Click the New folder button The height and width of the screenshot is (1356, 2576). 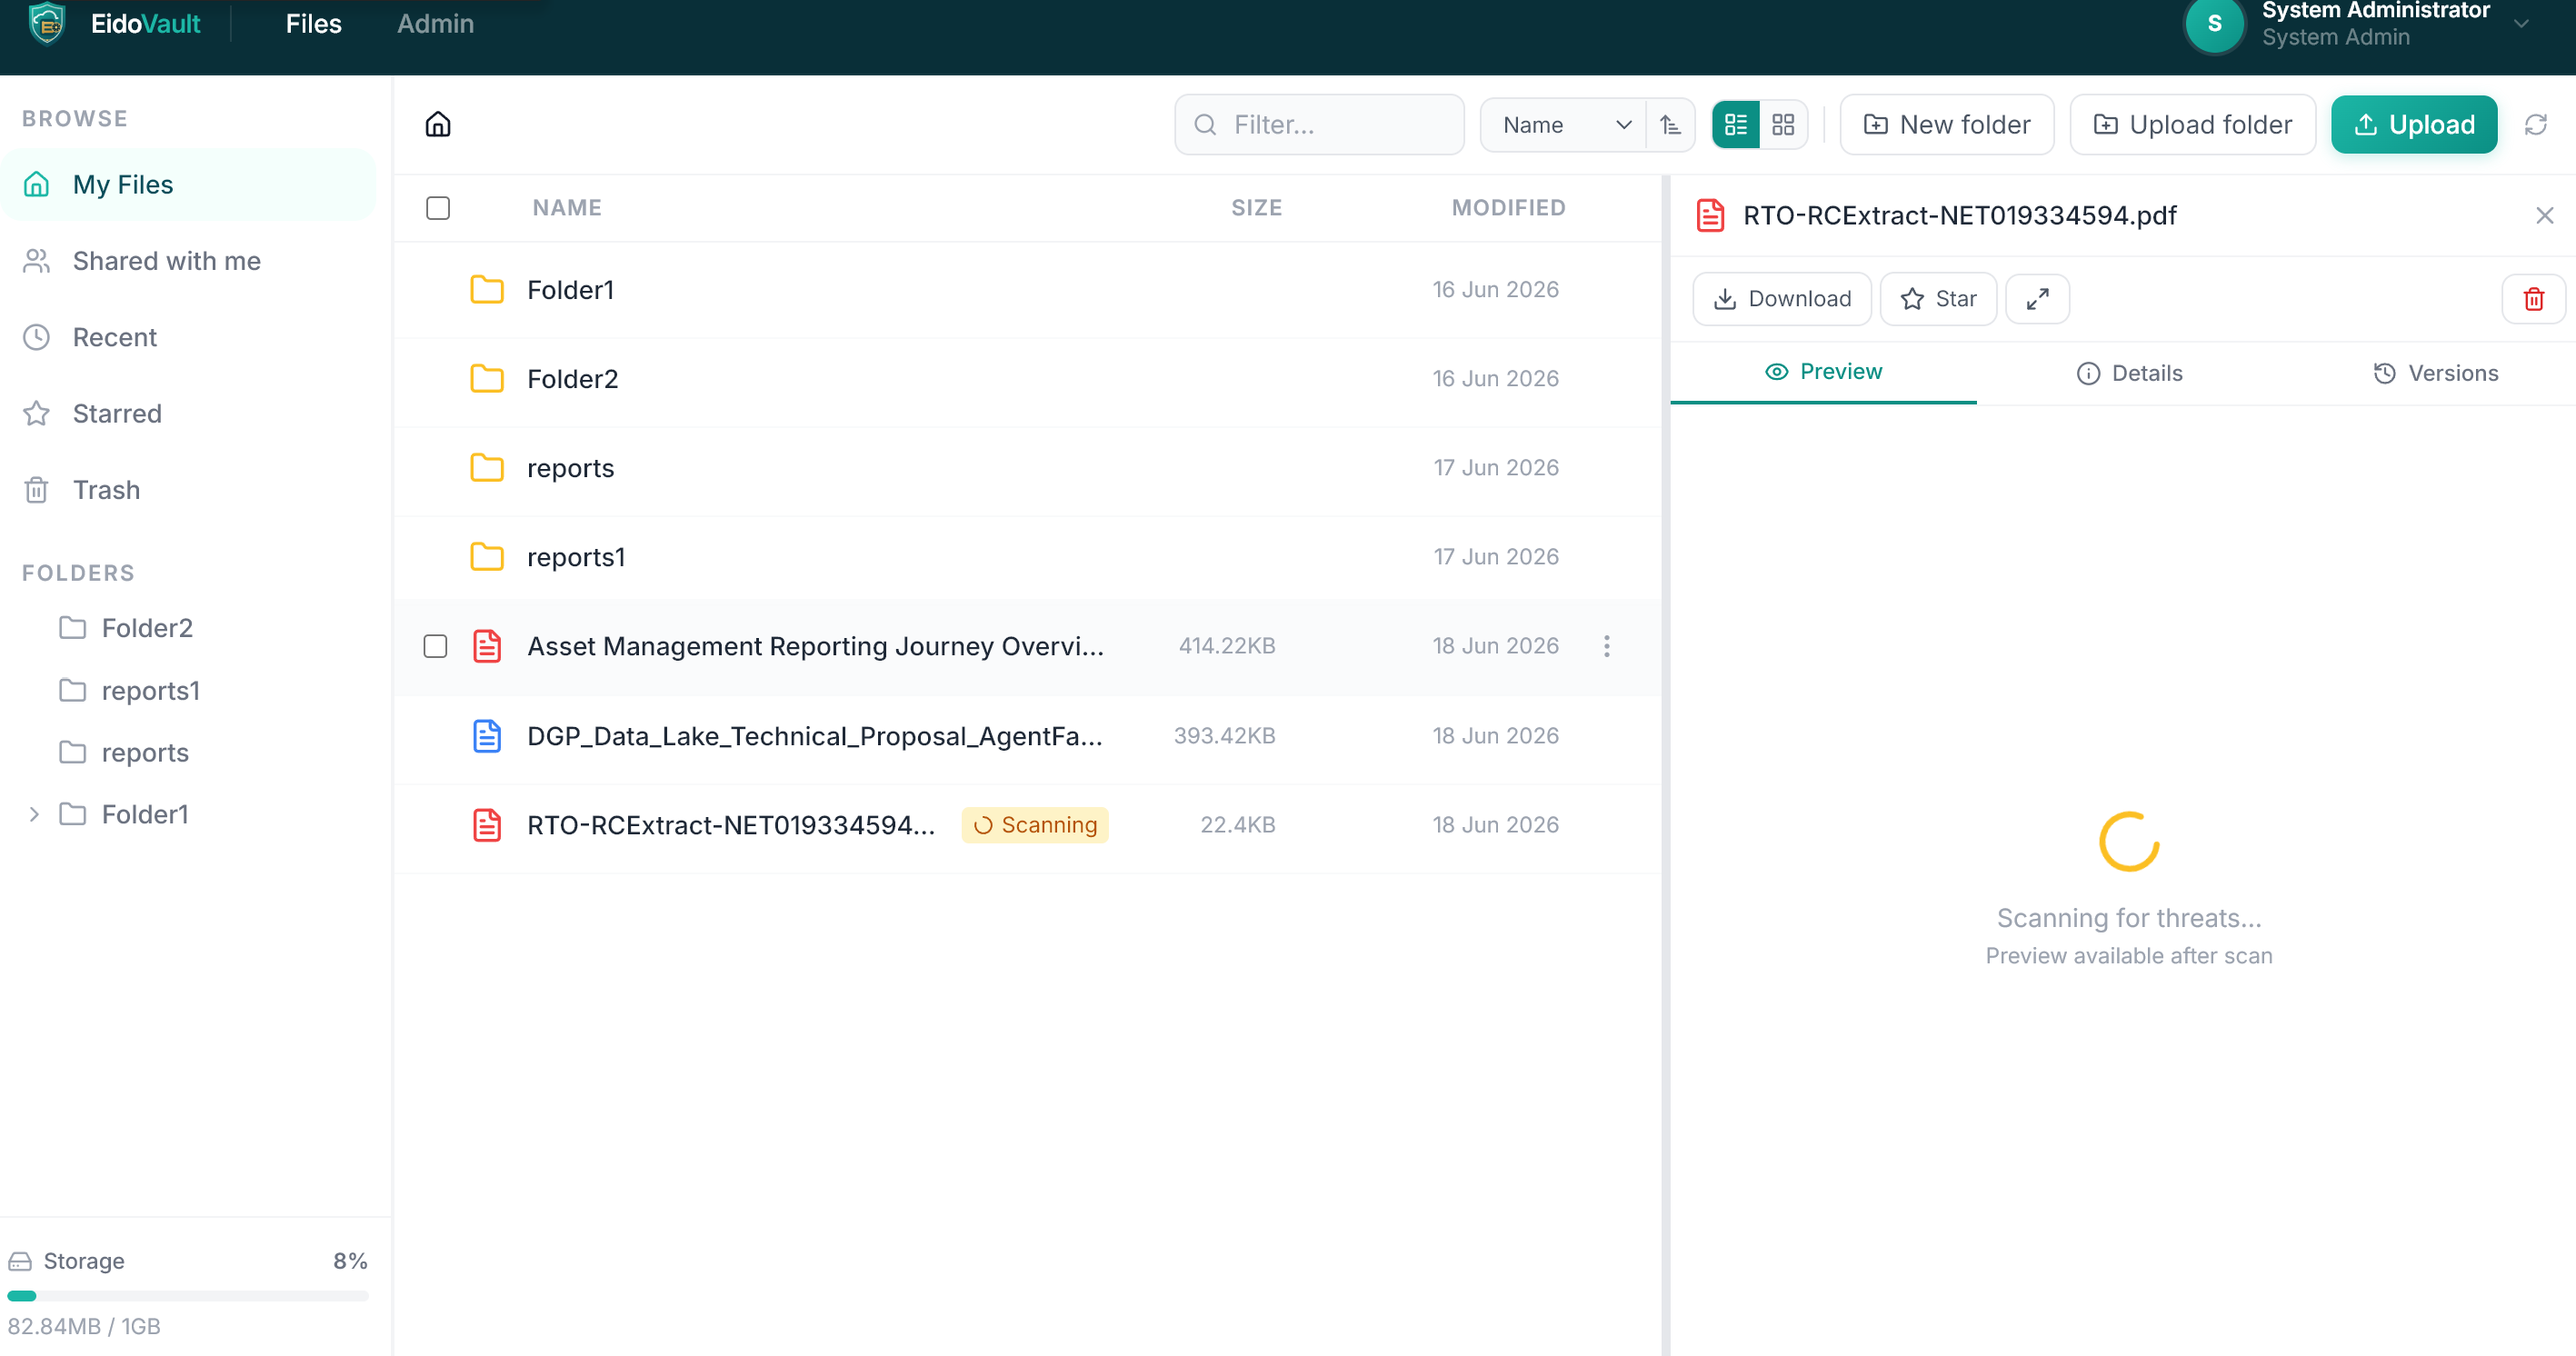click(x=1946, y=124)
